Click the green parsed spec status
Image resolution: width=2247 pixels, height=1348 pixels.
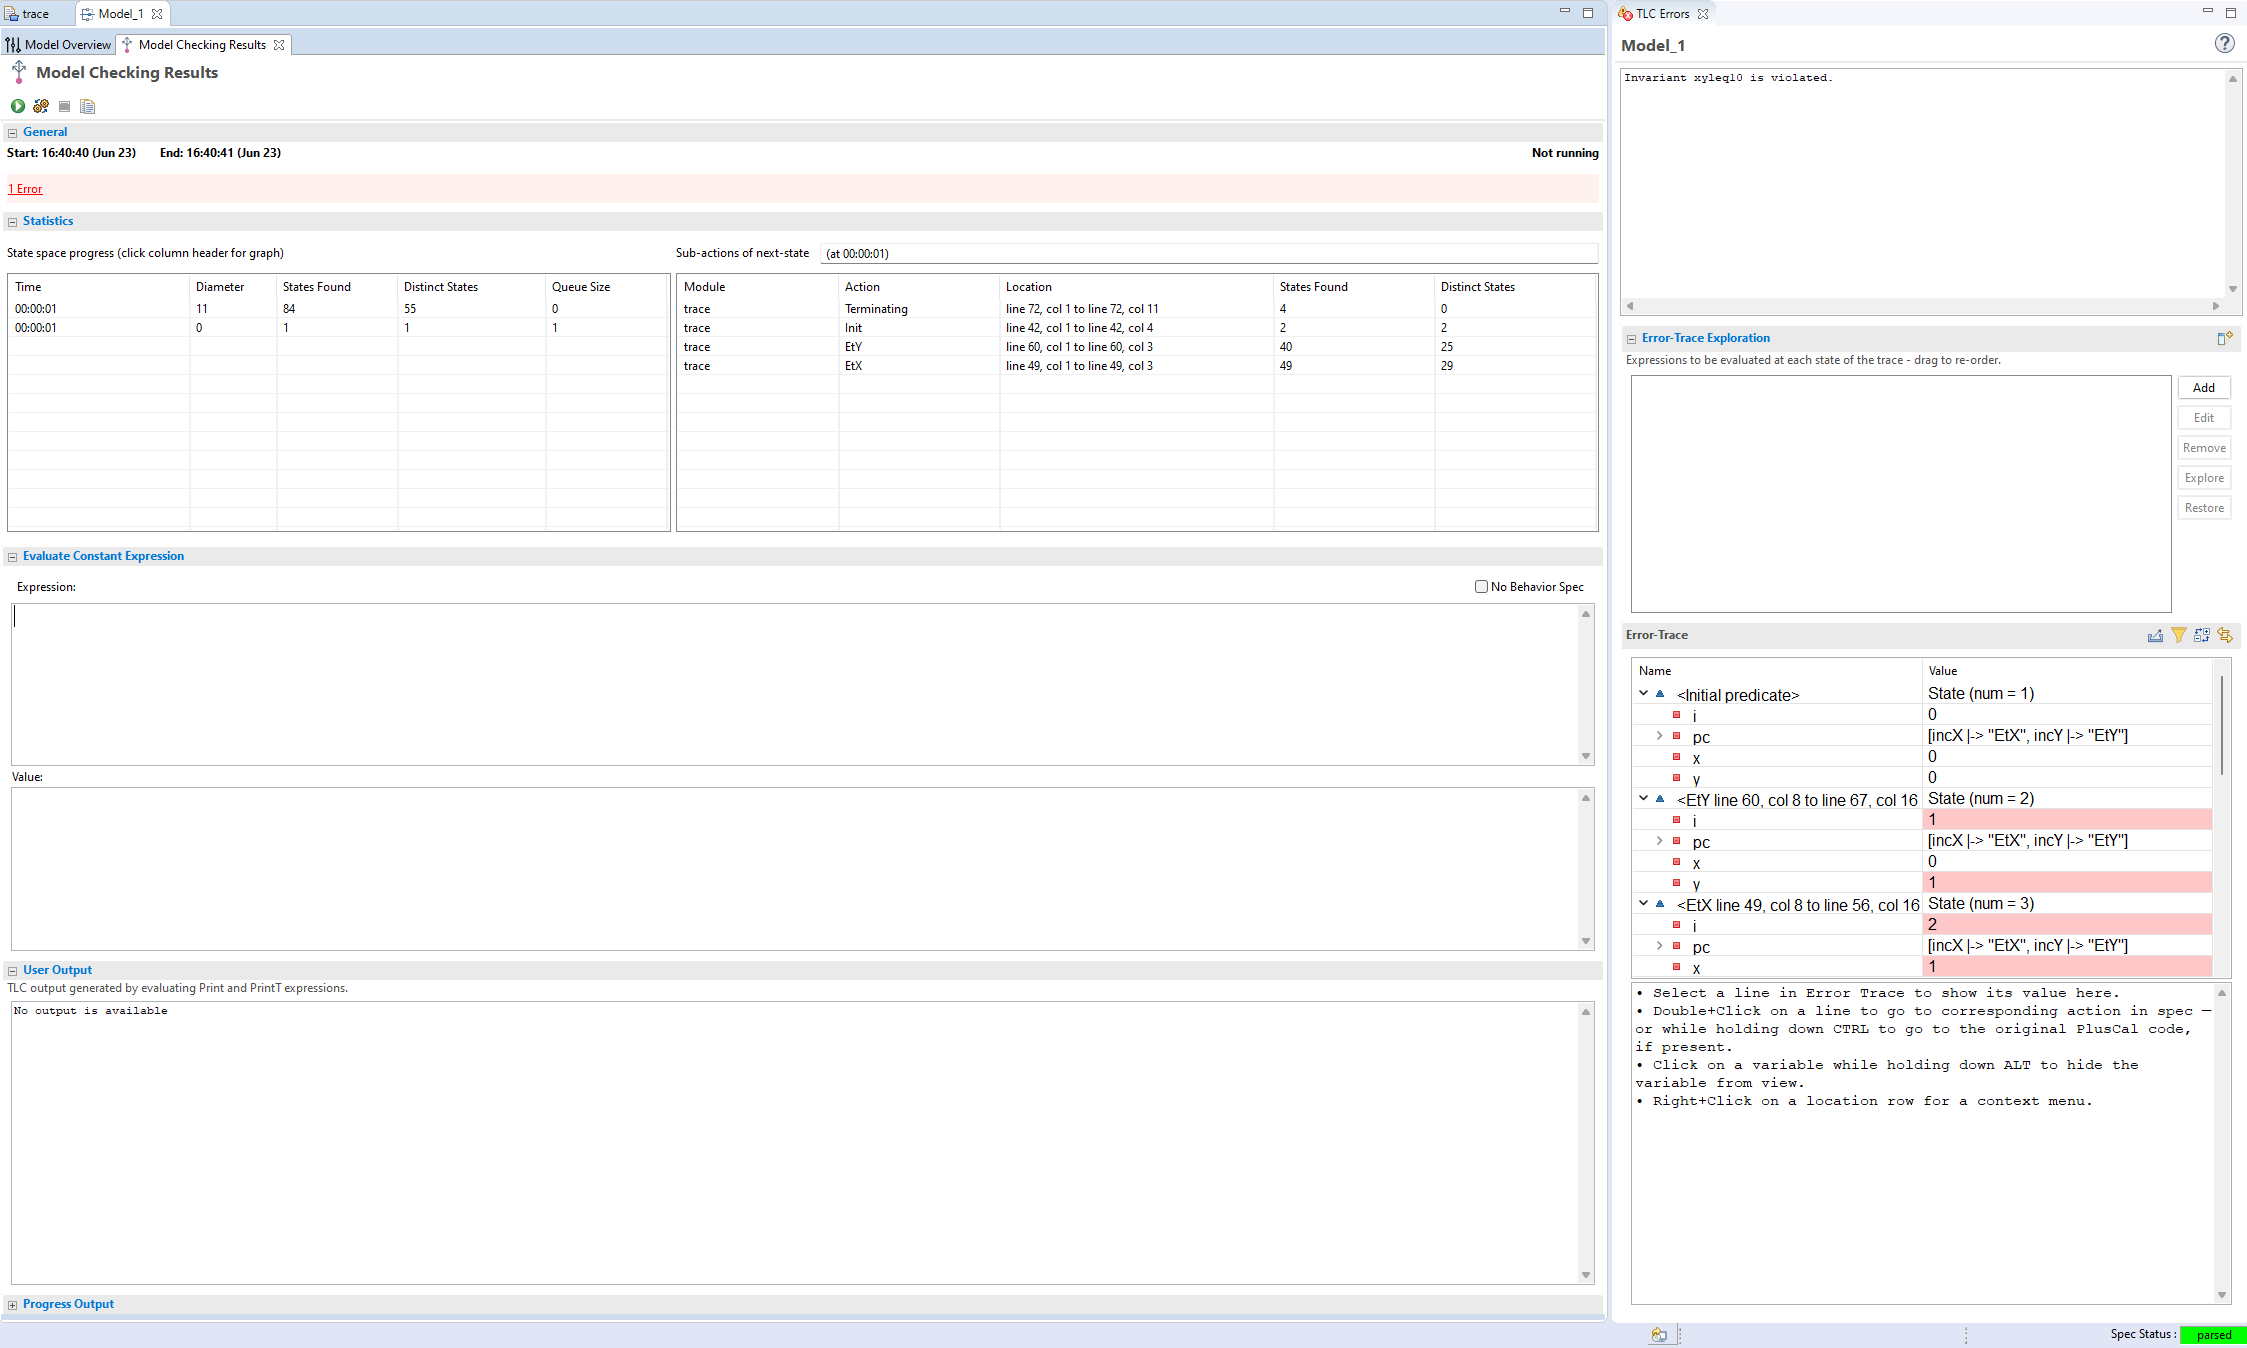pos(2213,1335)
